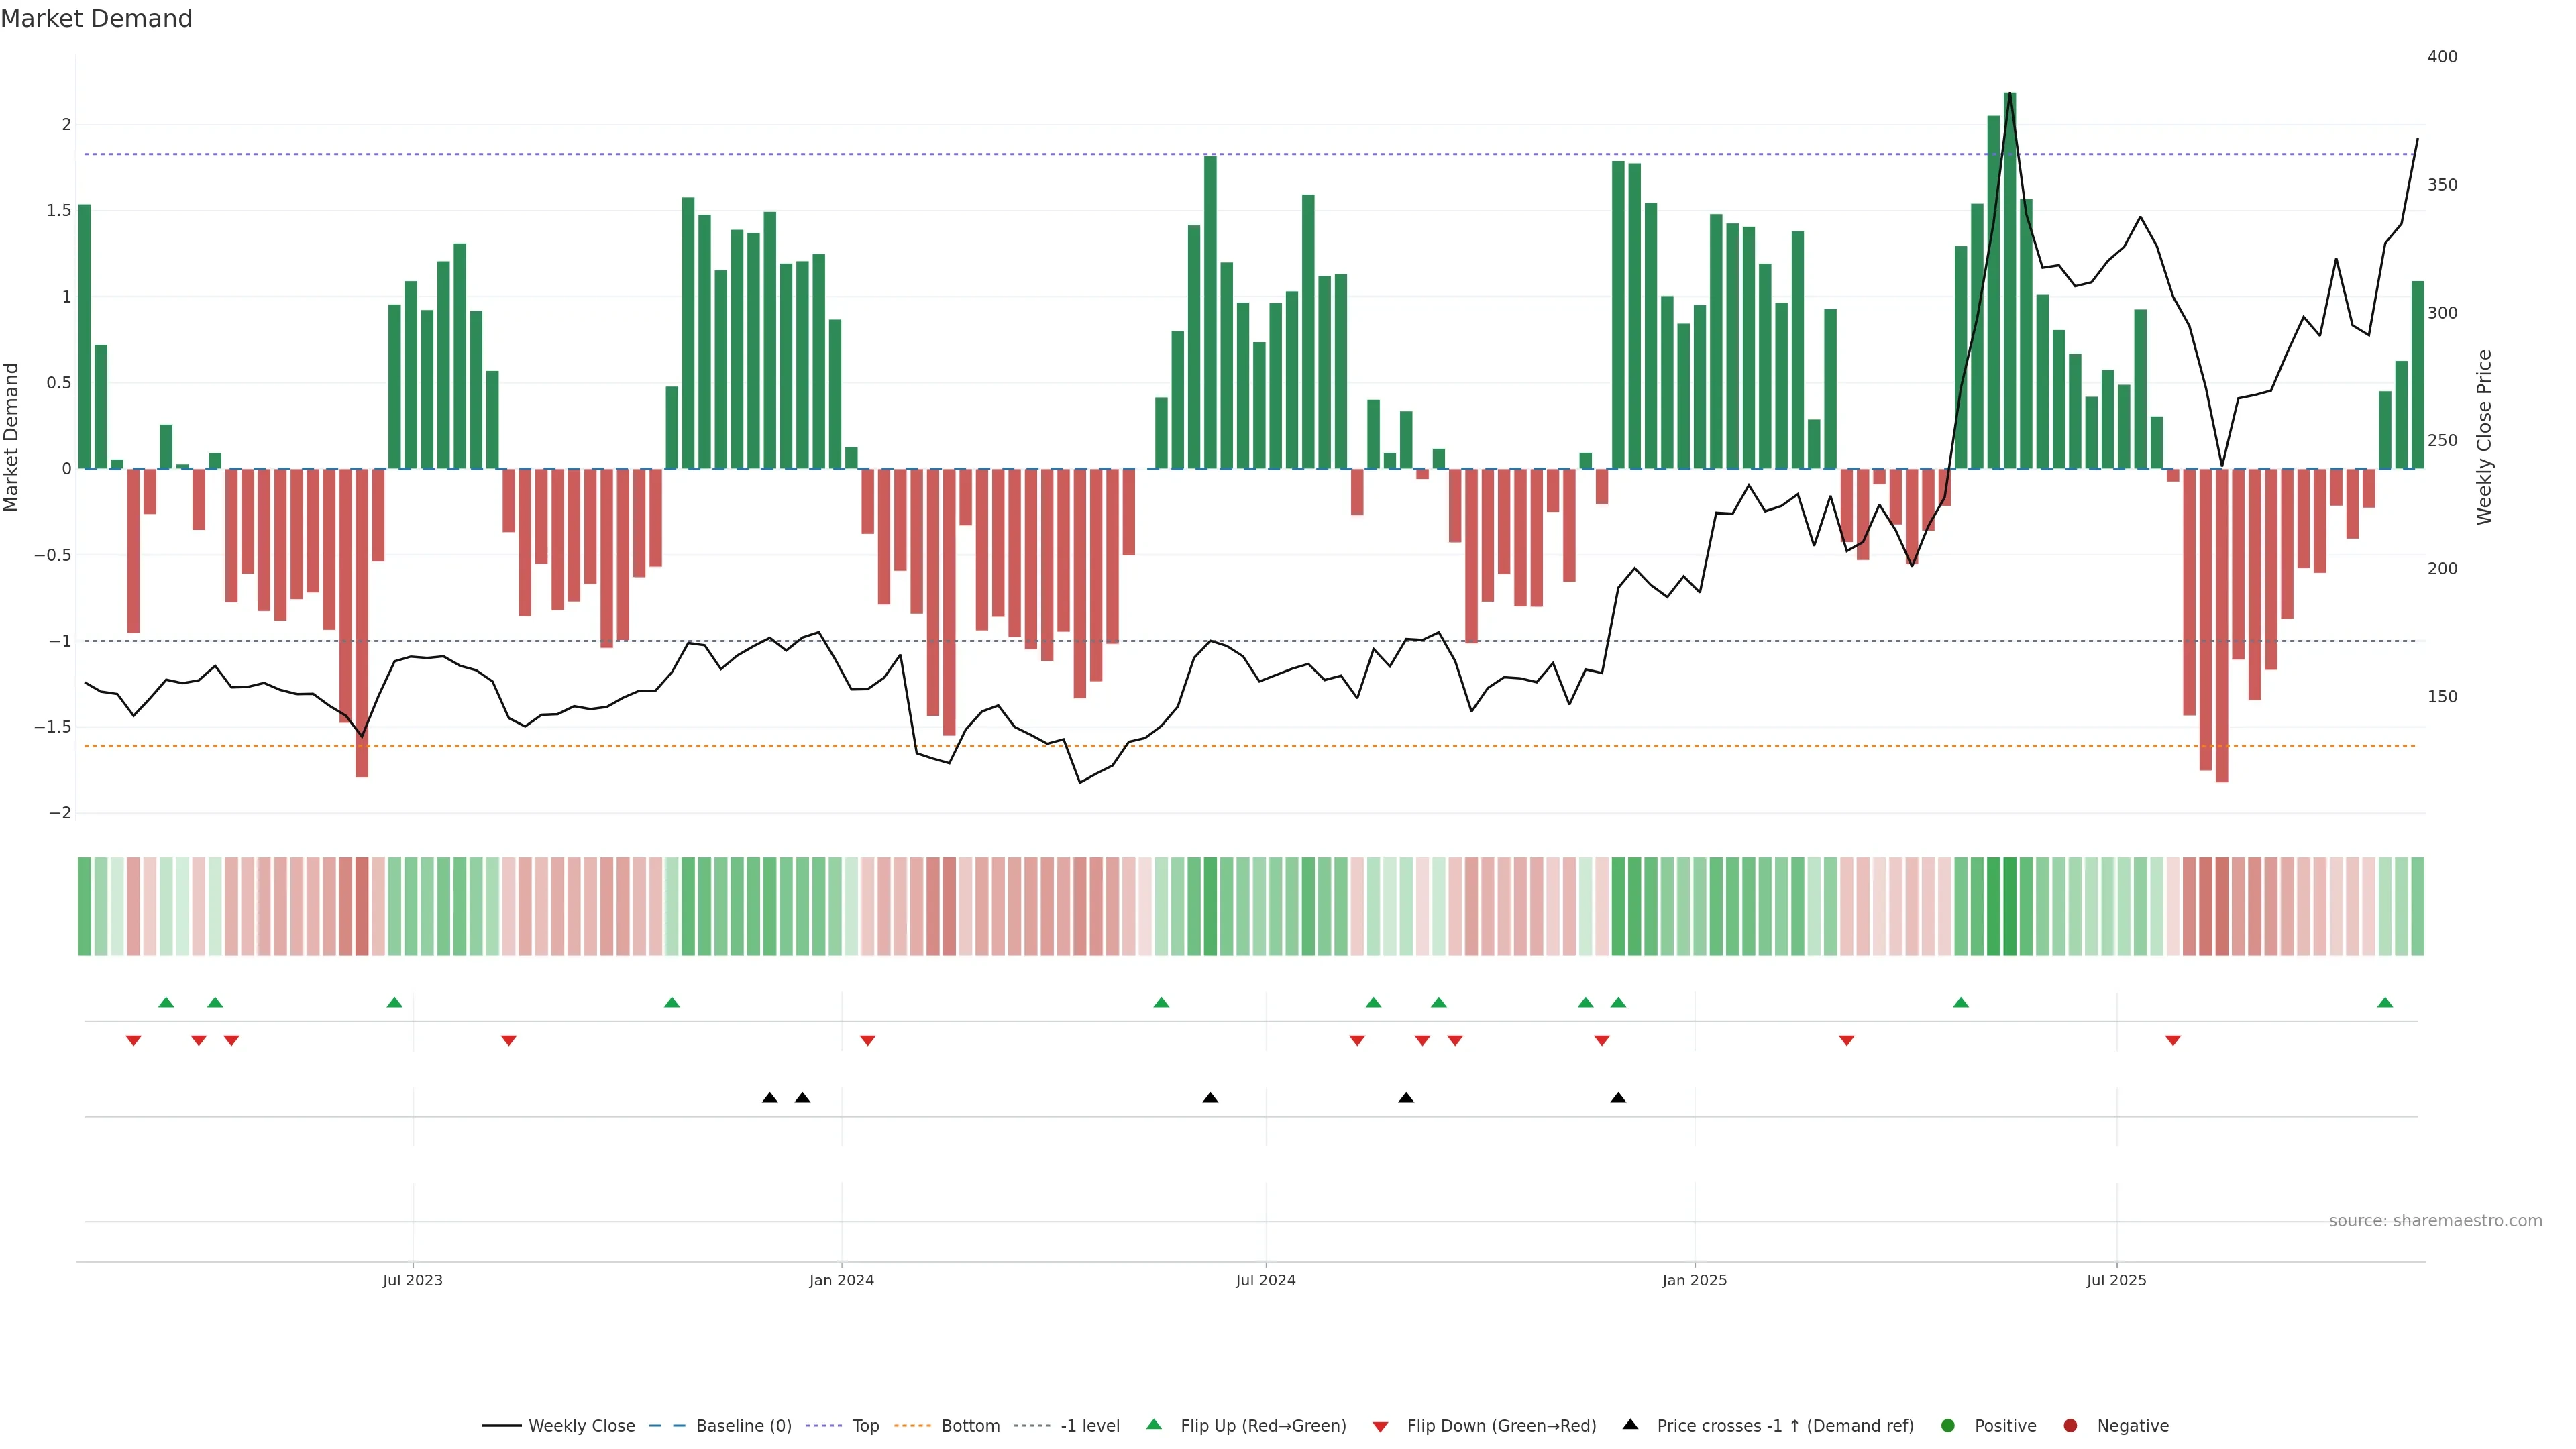Toggle Baseline (0) legend entry
This screenshot has height=1449, width=2576.
[x=743, y=1426]
